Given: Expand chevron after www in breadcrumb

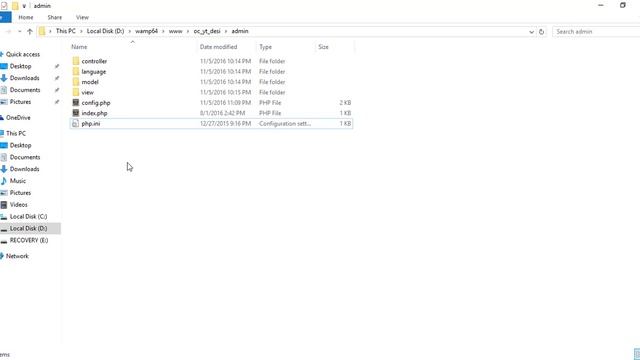Looking at the screenshot, I should 188,31.
